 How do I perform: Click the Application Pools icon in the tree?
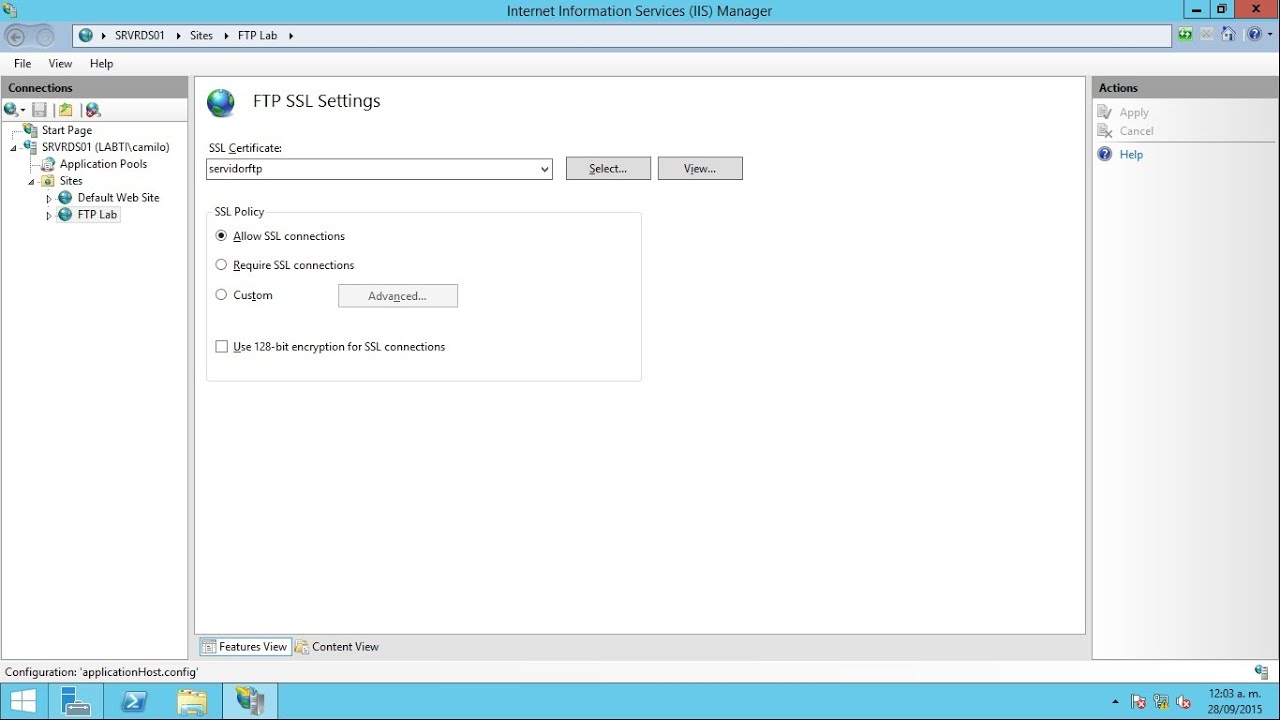(48, 164)
